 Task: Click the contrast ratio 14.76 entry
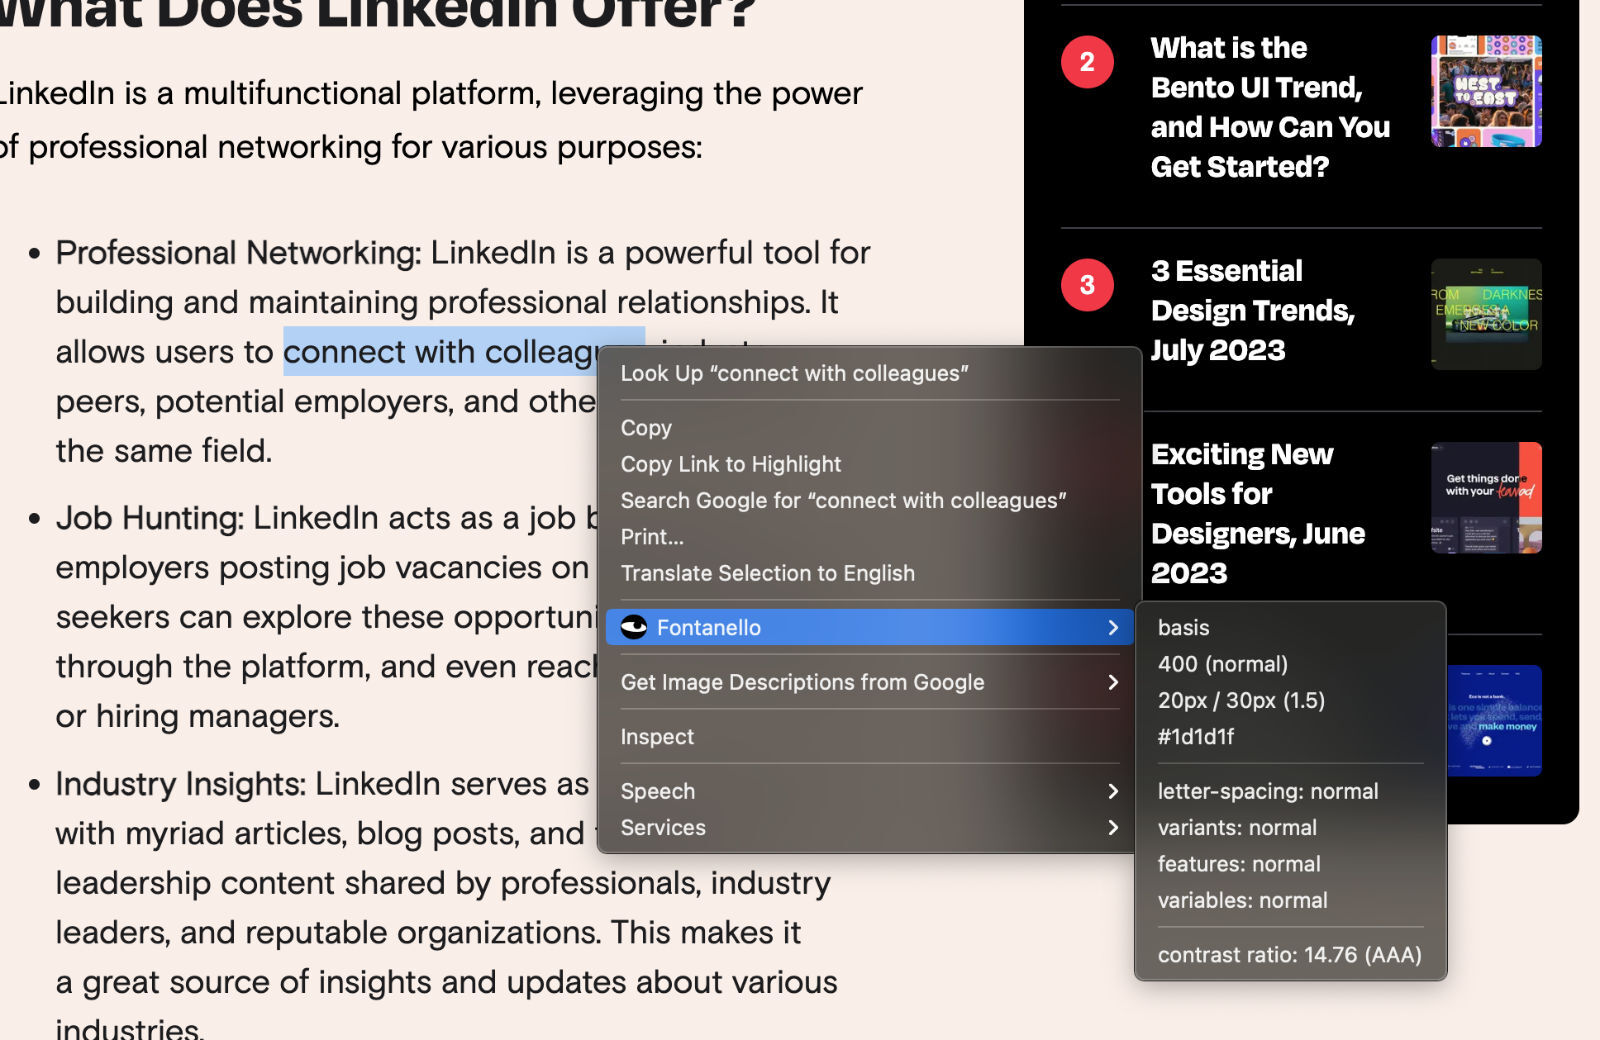pos(1289,955)
